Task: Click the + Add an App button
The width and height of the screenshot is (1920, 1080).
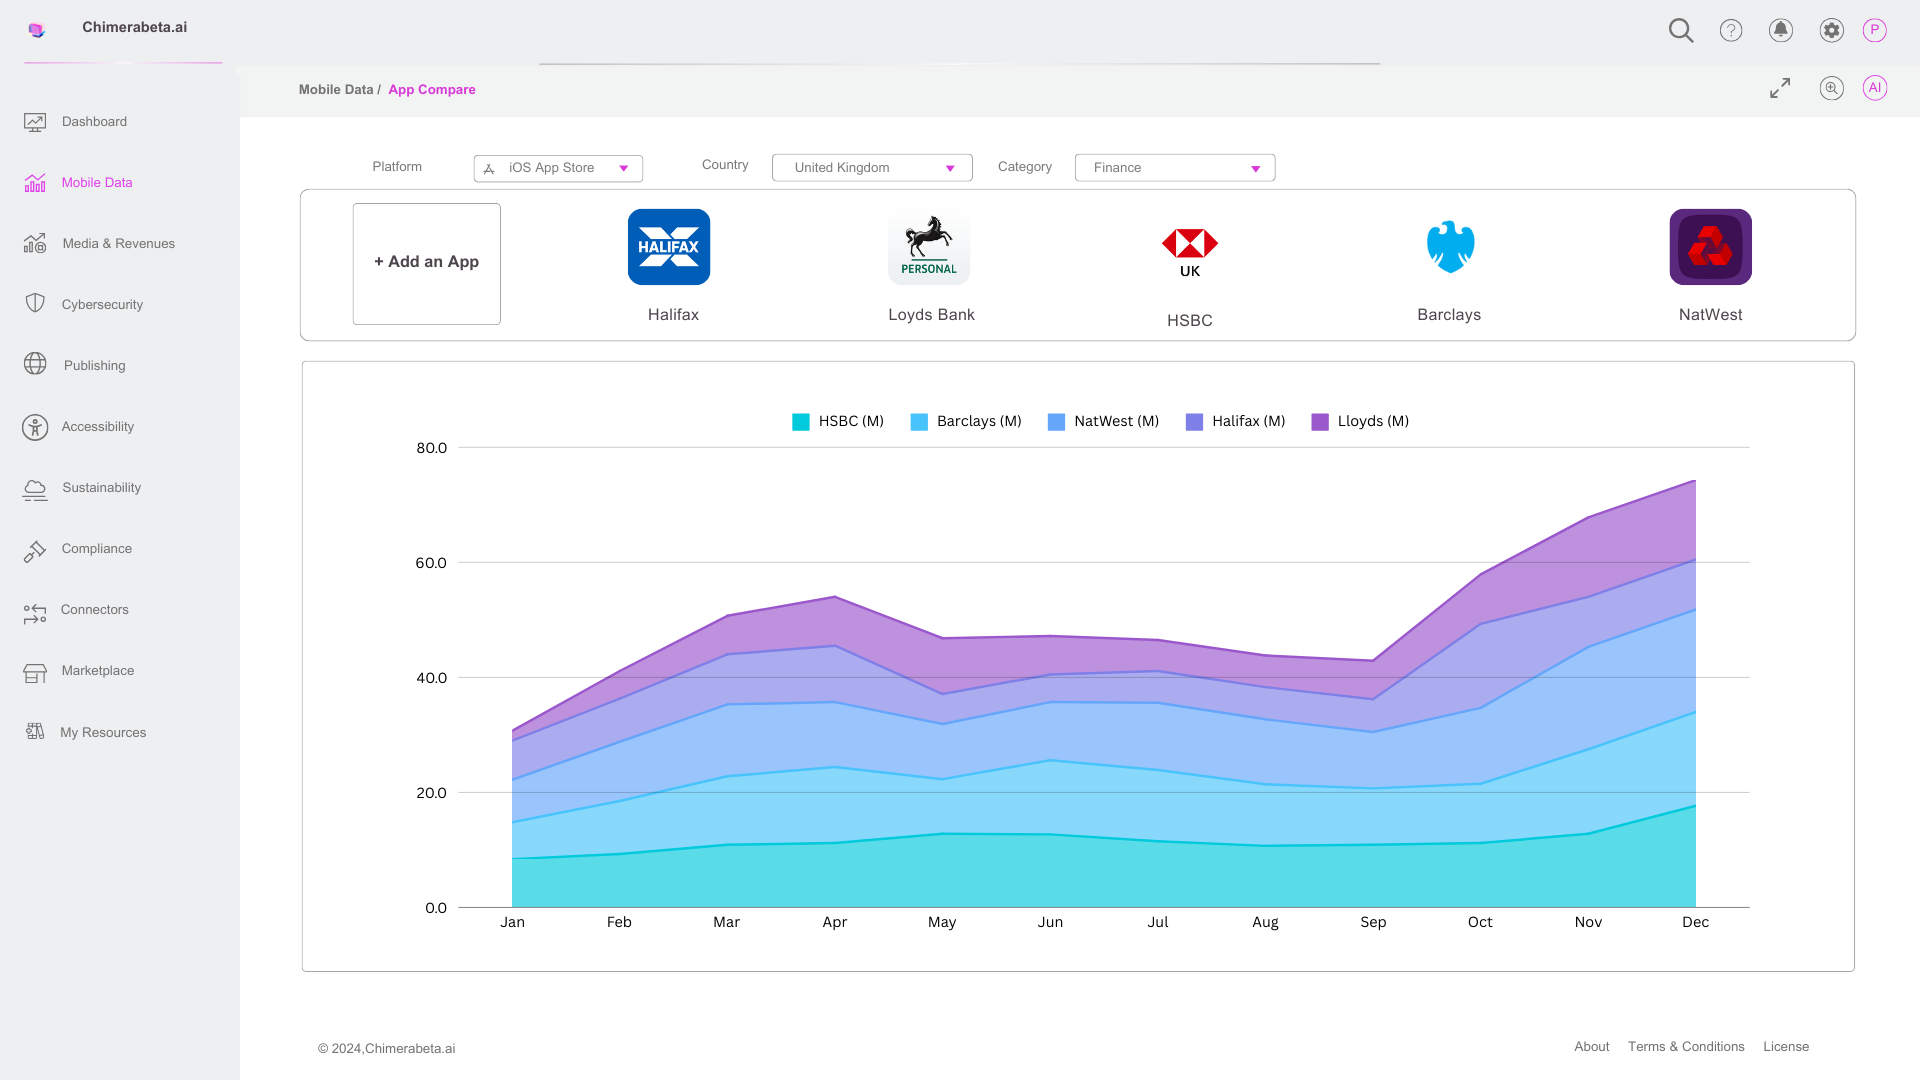Action: 427,264
